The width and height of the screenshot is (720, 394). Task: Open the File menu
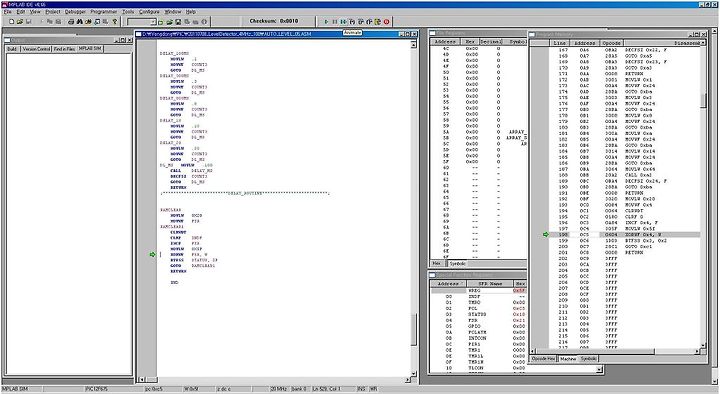coord(8,11)
